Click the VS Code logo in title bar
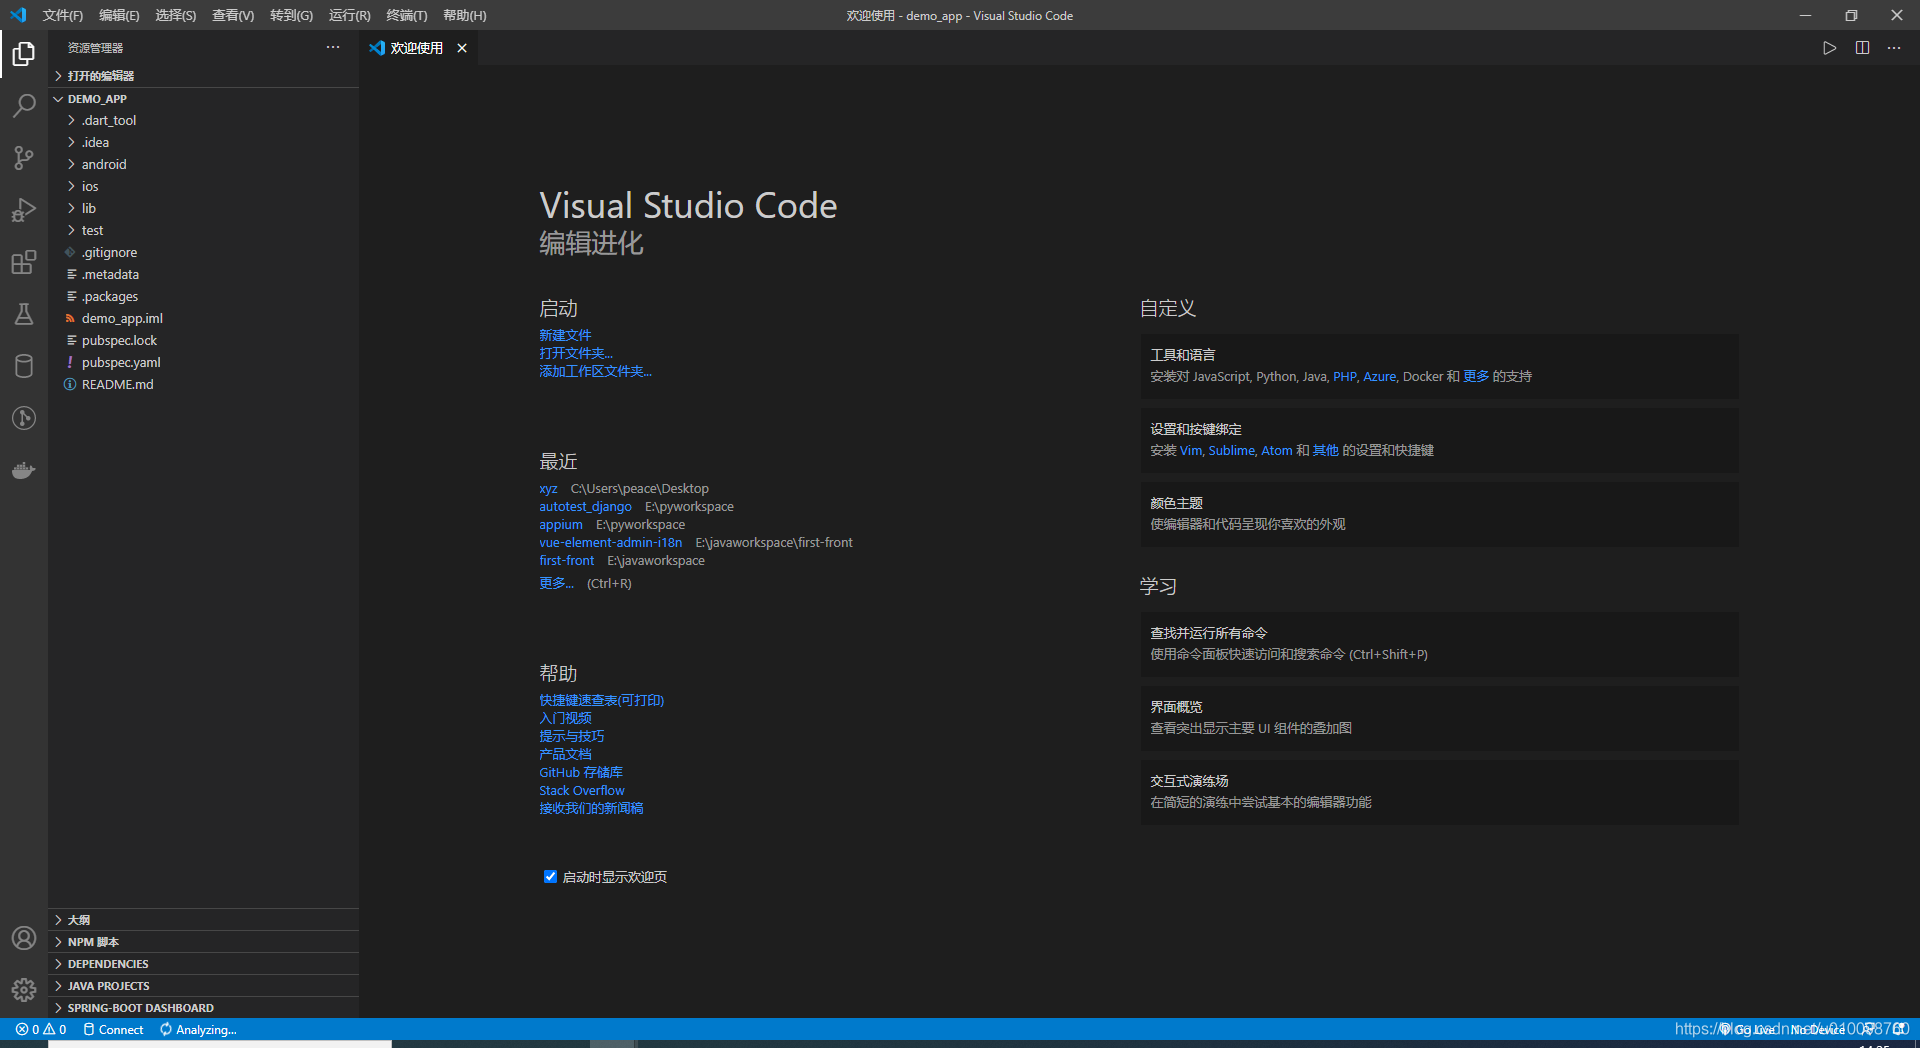Viewport: 1920px width, 1048px height. click(x=18, y=15)
